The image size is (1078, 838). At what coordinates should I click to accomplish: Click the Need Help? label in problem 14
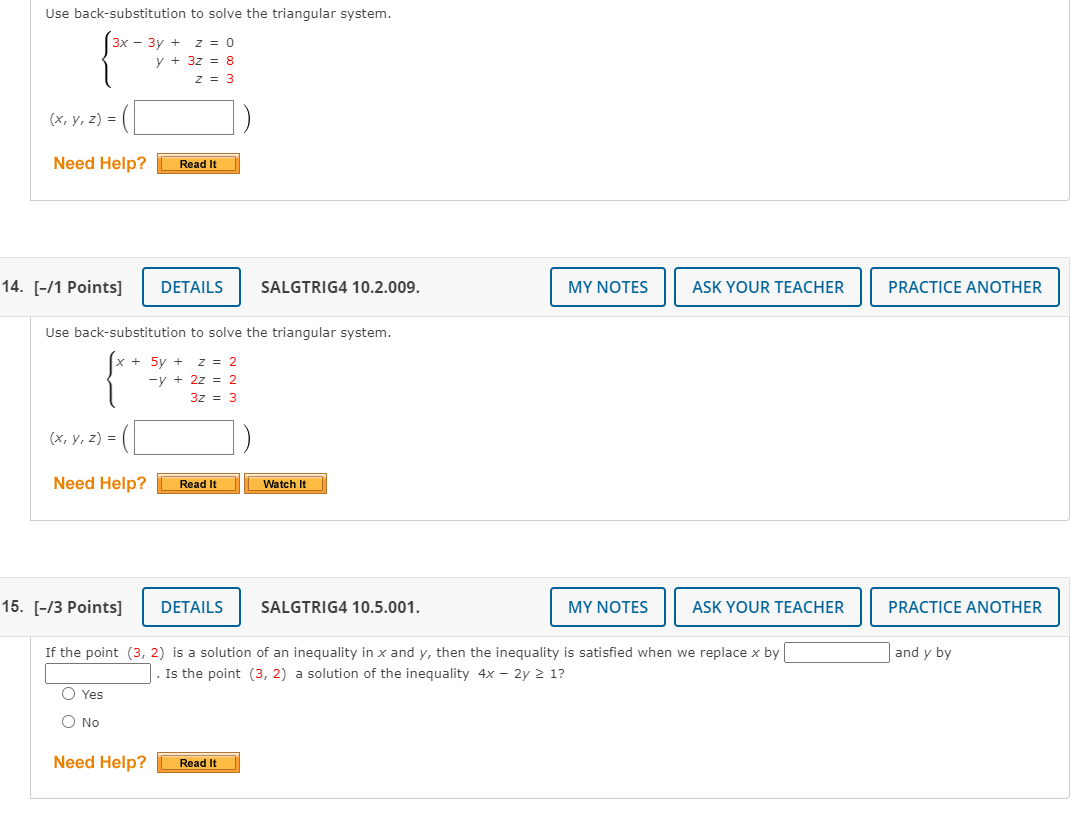(100, 483)
